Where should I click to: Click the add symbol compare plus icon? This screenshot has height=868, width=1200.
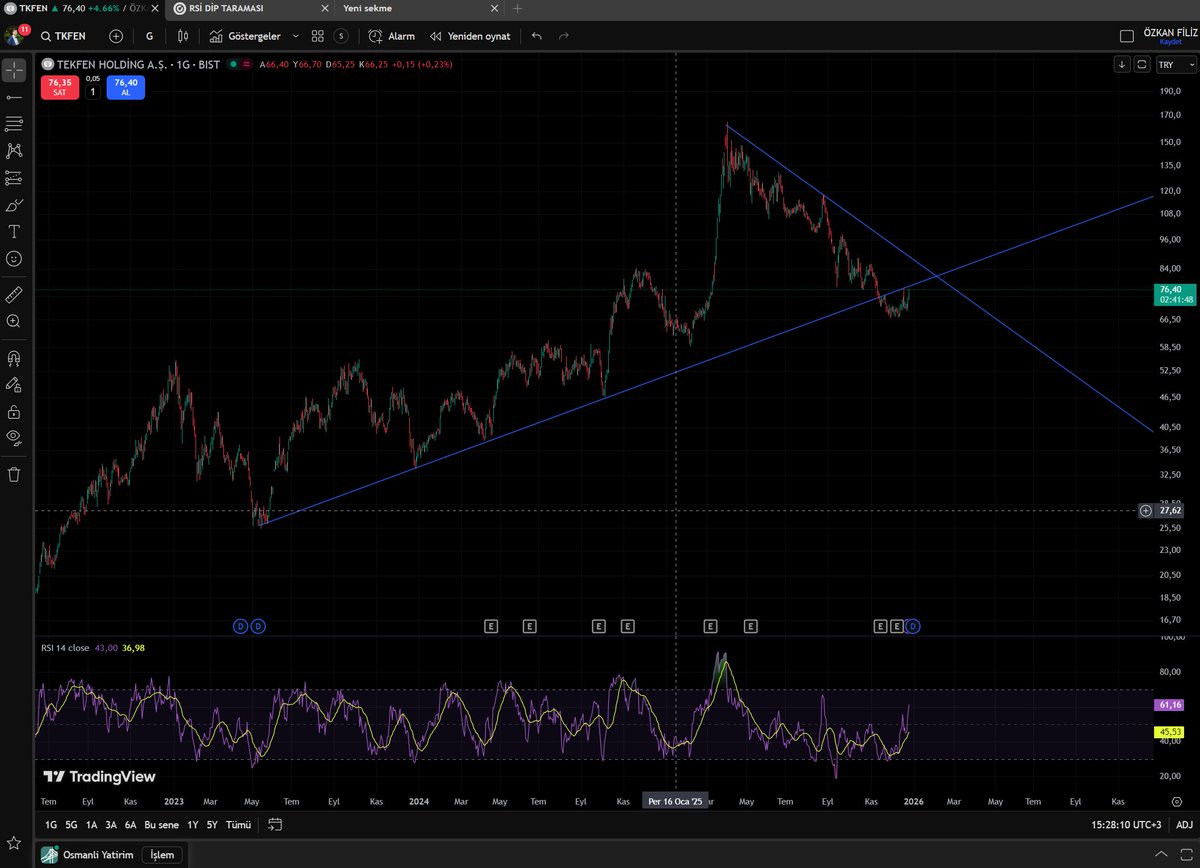point(116,36)
